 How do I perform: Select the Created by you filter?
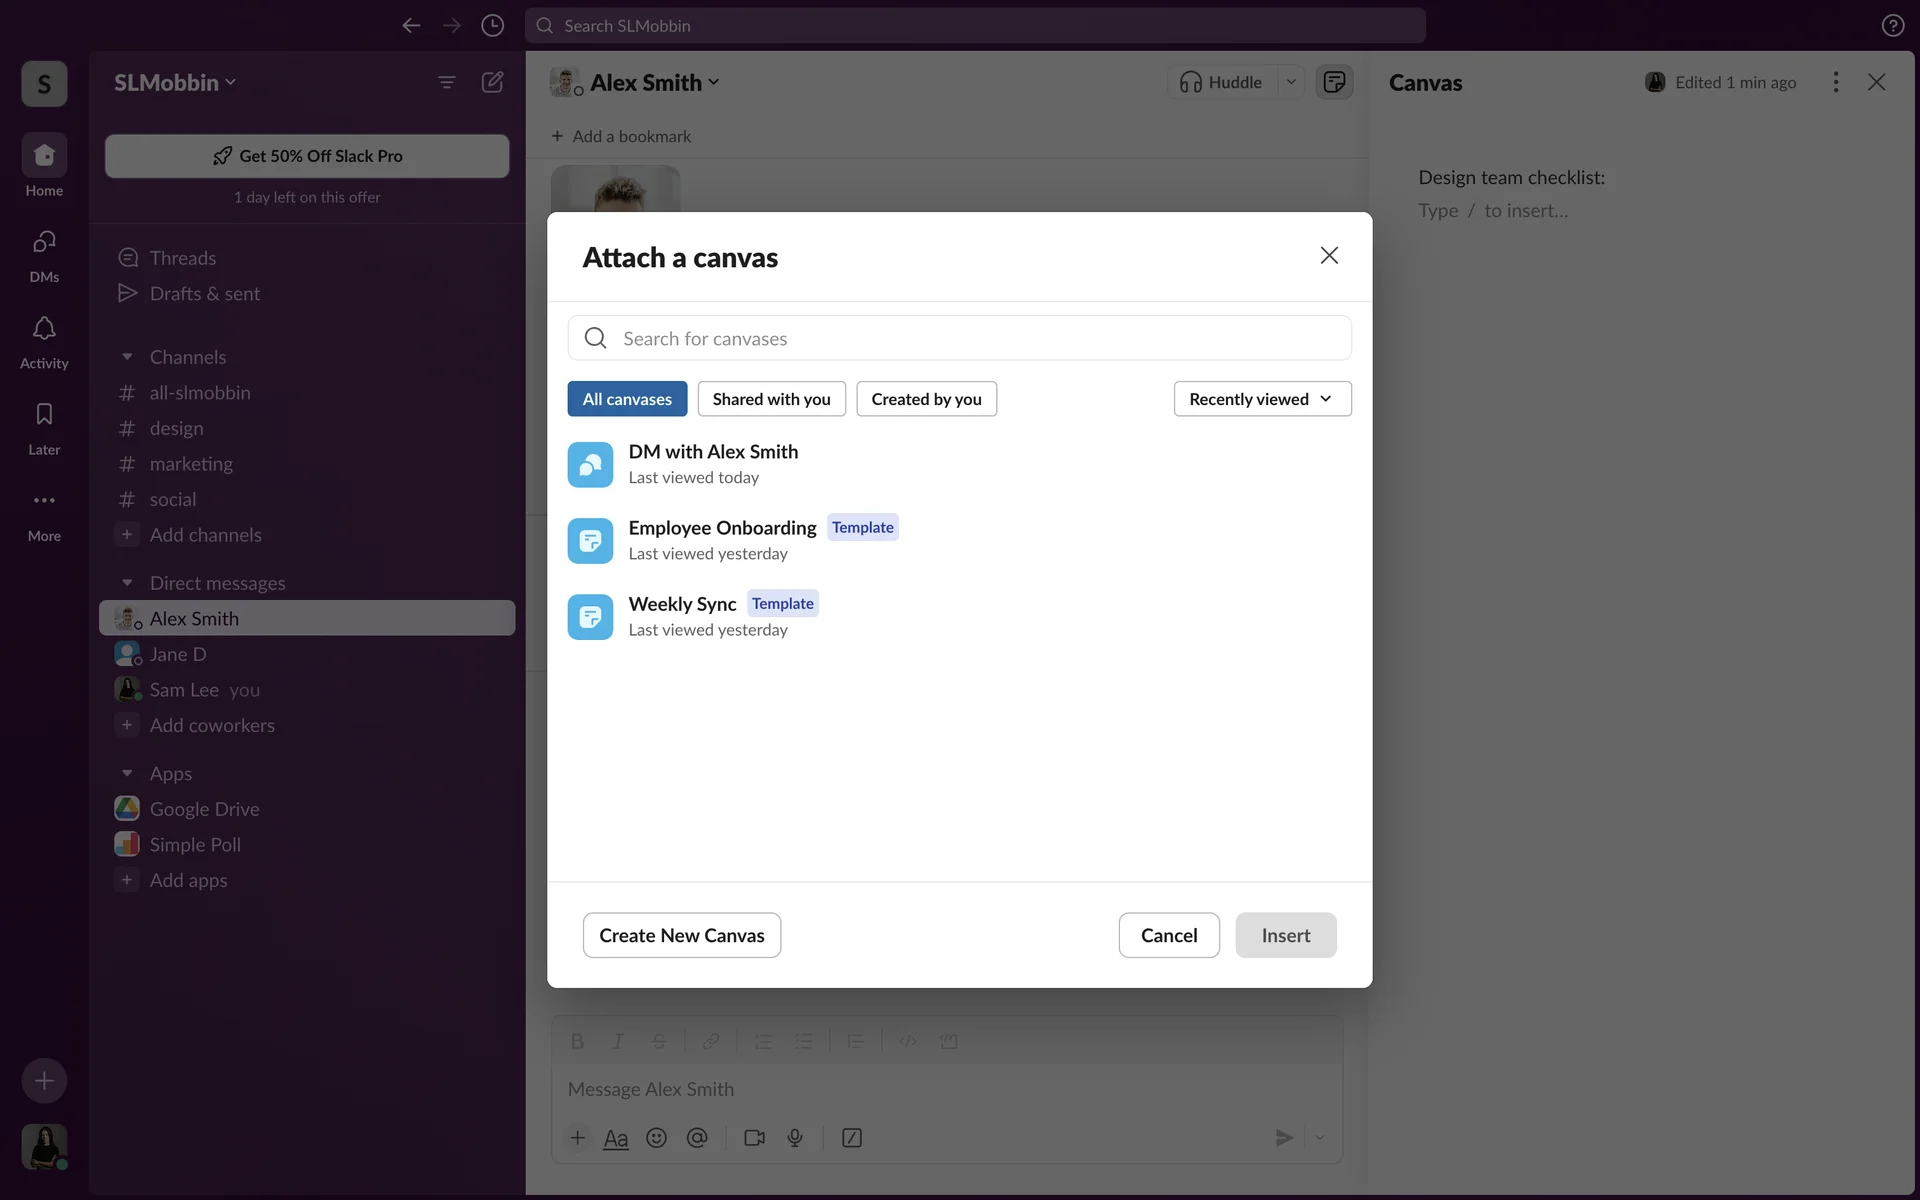(x=926, y=399)
